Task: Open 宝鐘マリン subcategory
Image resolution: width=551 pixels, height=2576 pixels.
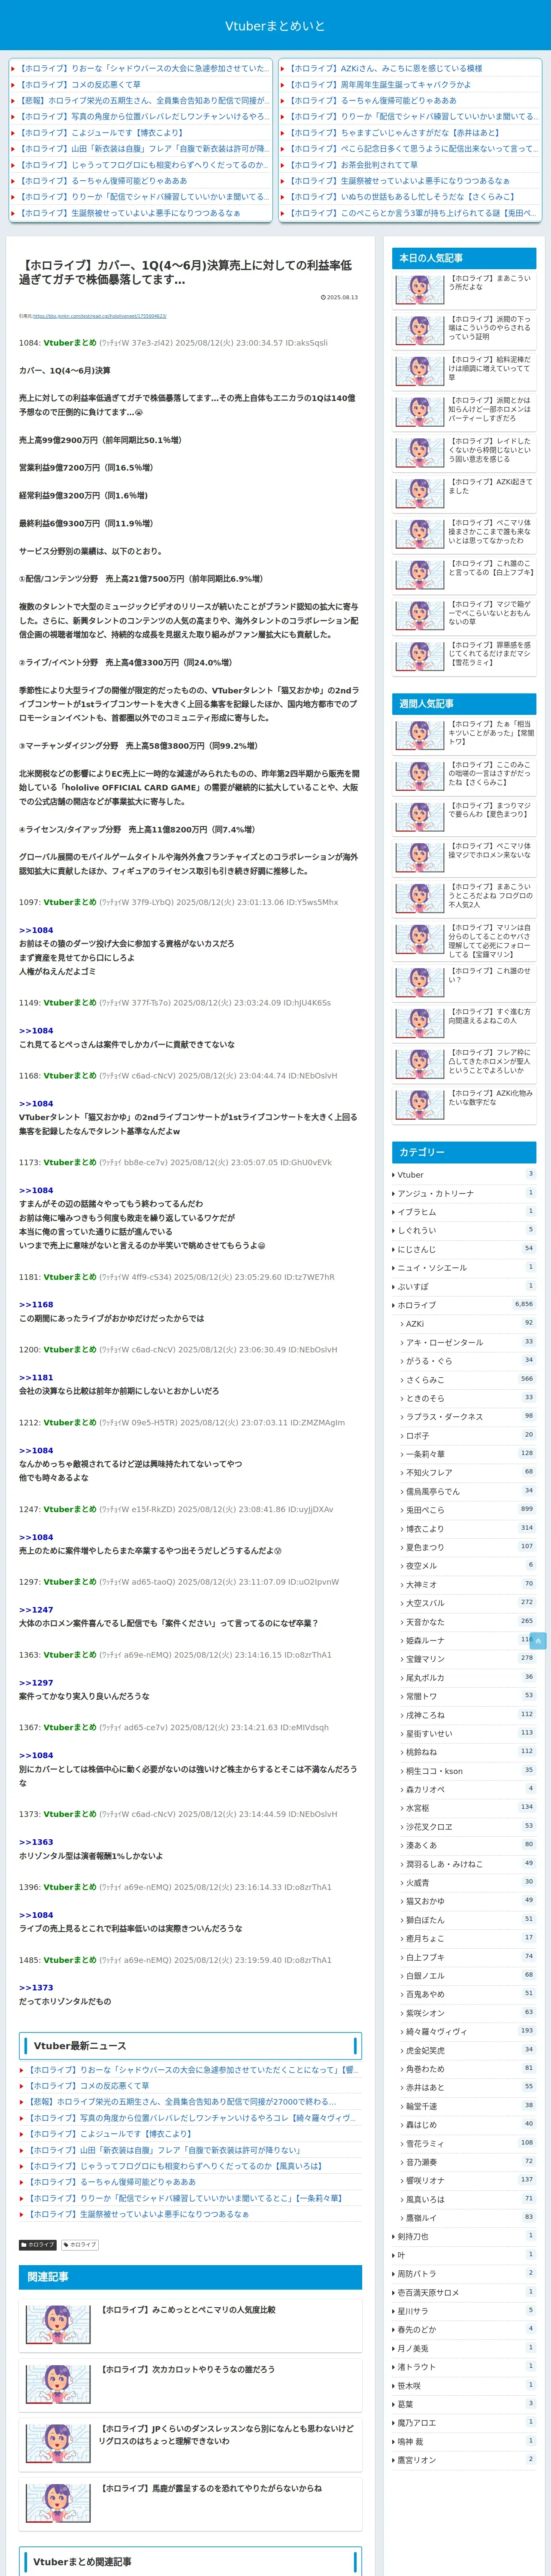Action: [x=468, y=1659]
